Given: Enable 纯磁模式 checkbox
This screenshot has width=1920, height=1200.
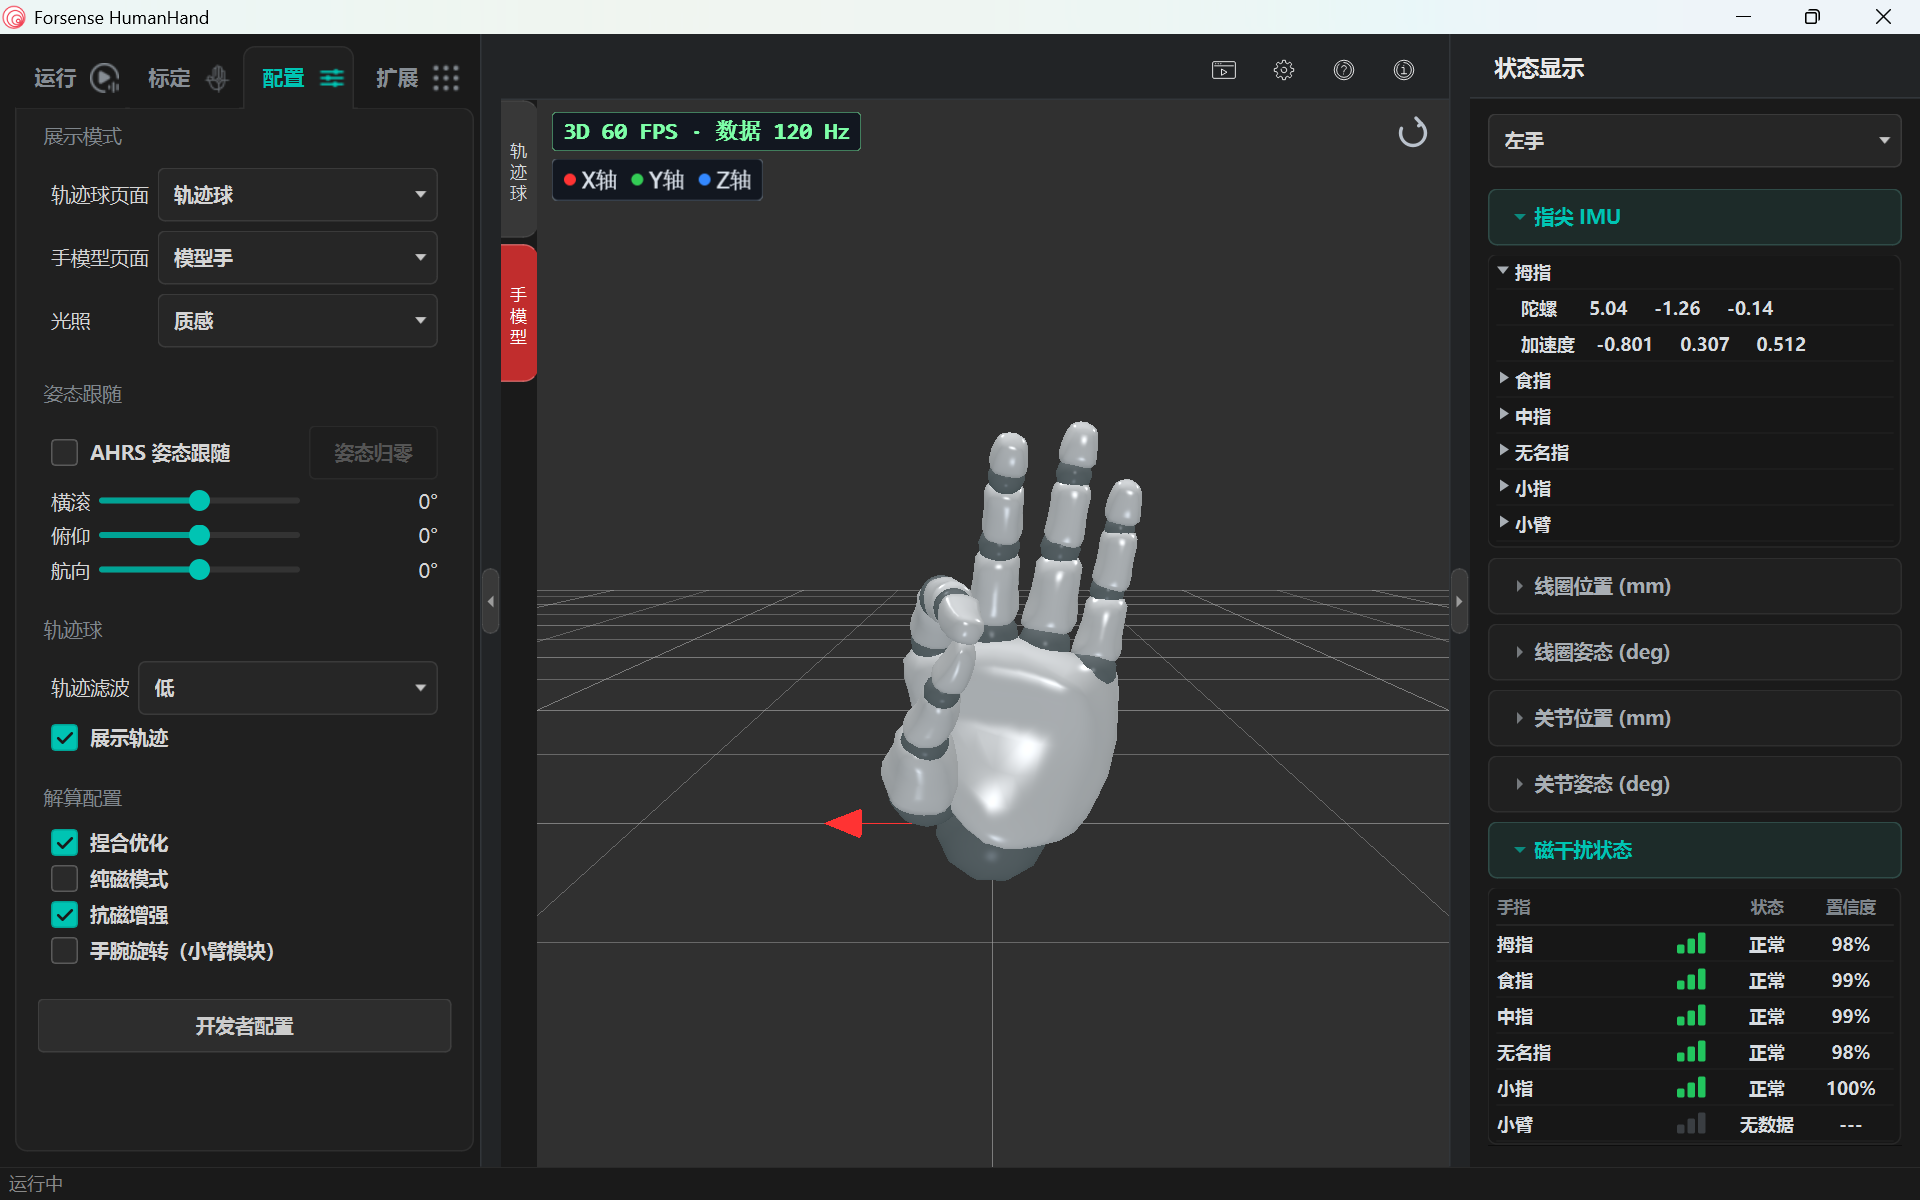Looking at the screenshot, I should (65, 879).
